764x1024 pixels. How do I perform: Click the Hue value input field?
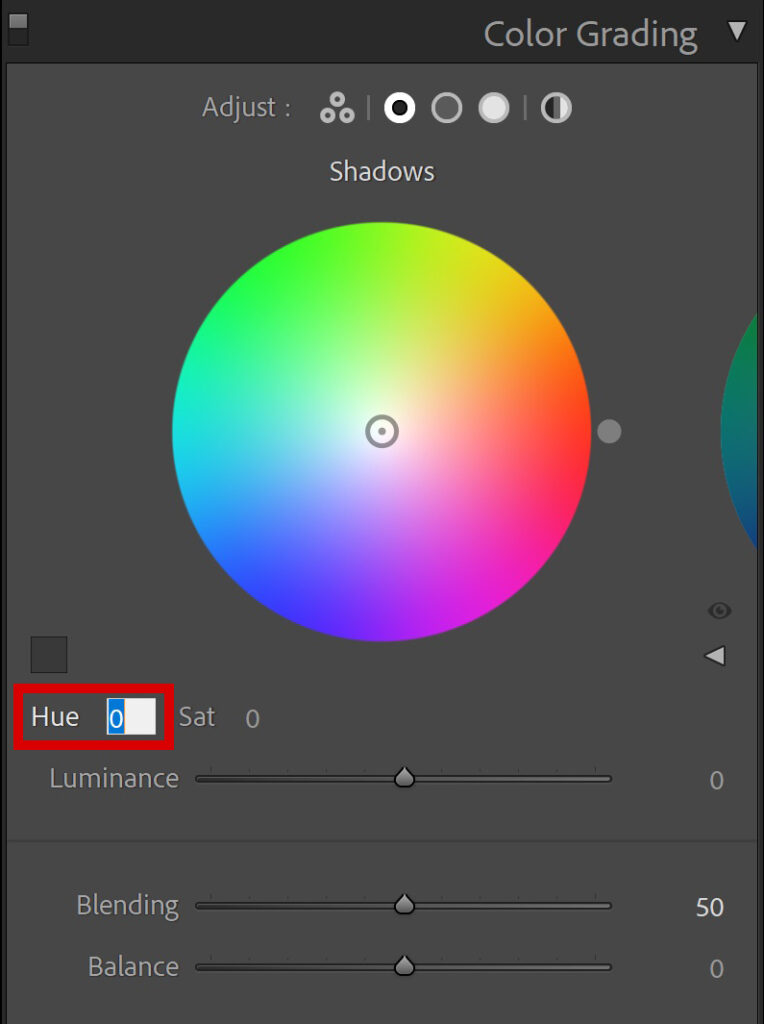(131, 716)
